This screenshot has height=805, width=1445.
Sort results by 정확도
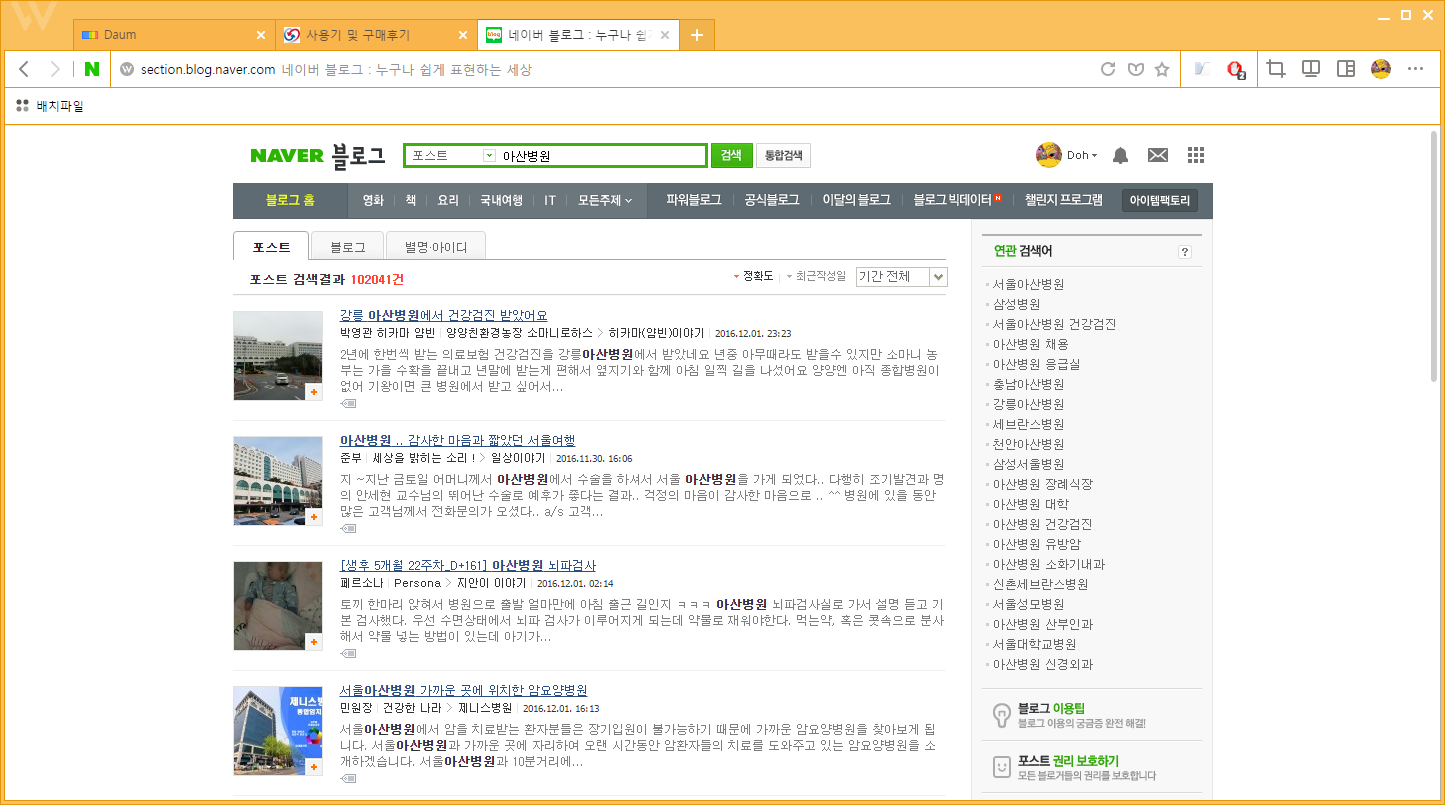(x=754, y=276)
